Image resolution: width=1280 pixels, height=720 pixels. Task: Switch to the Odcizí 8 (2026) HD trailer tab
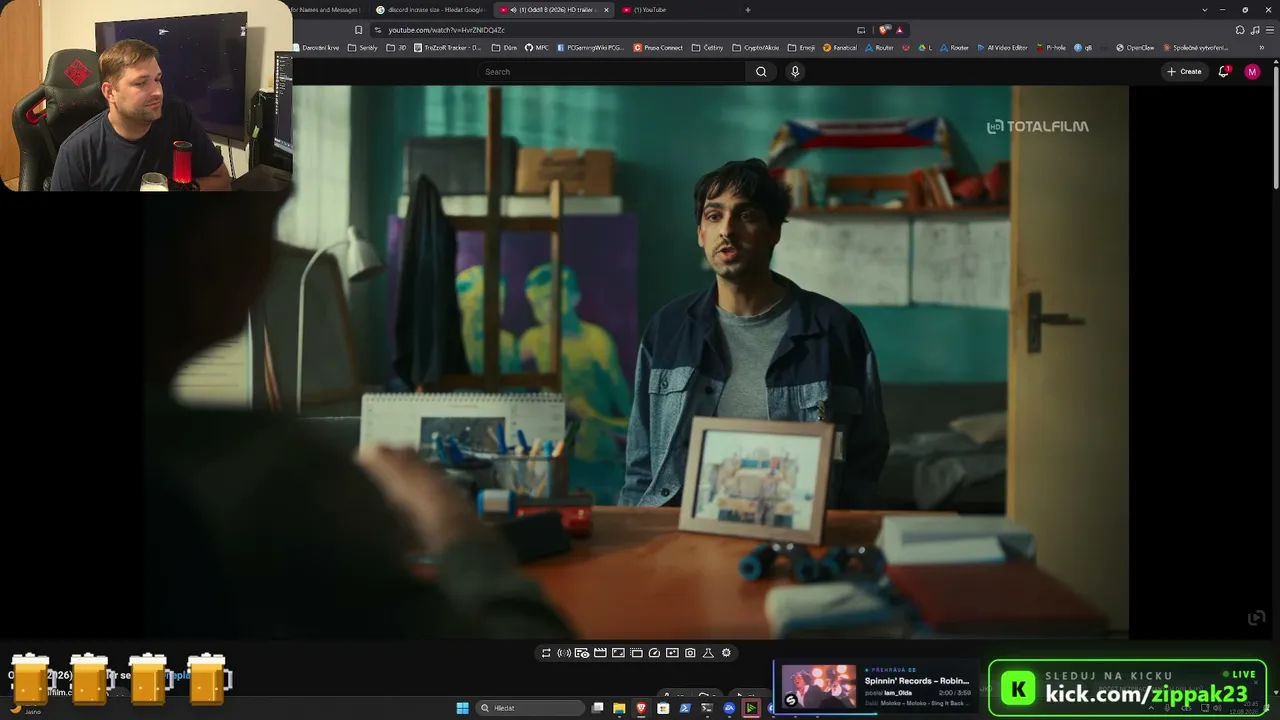tap(555, 10)
